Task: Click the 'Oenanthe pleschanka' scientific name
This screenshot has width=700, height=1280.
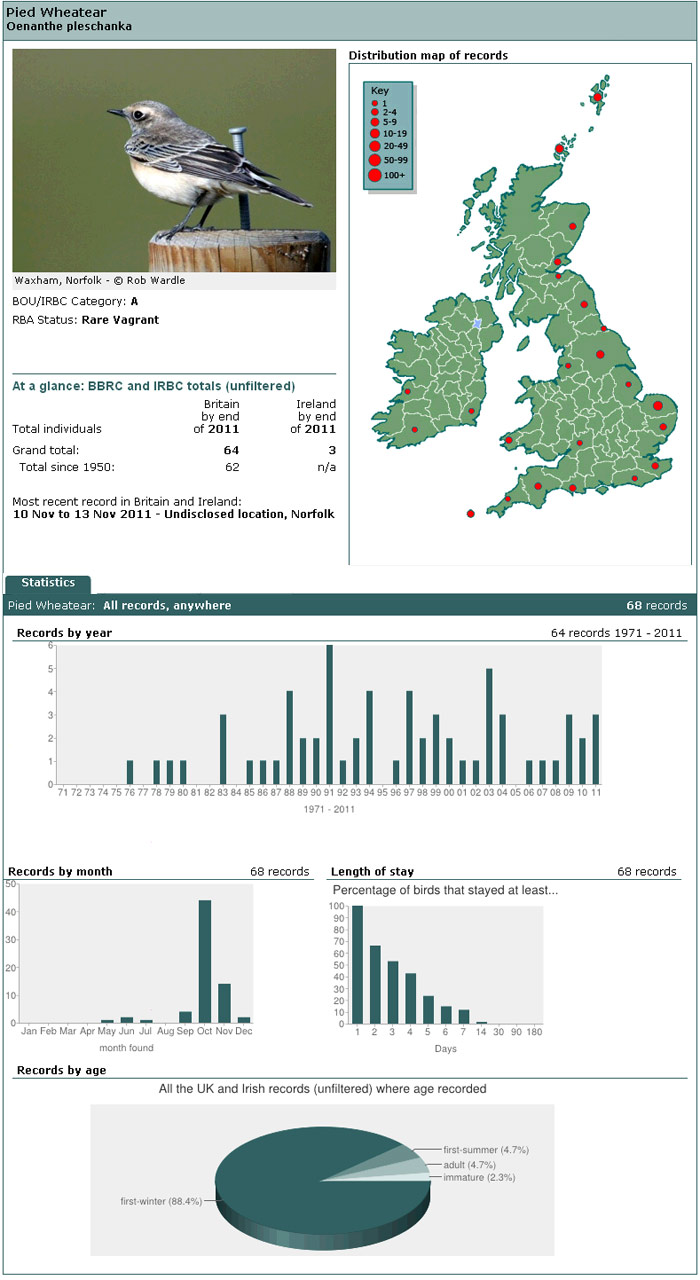Action: coord(69,26)
